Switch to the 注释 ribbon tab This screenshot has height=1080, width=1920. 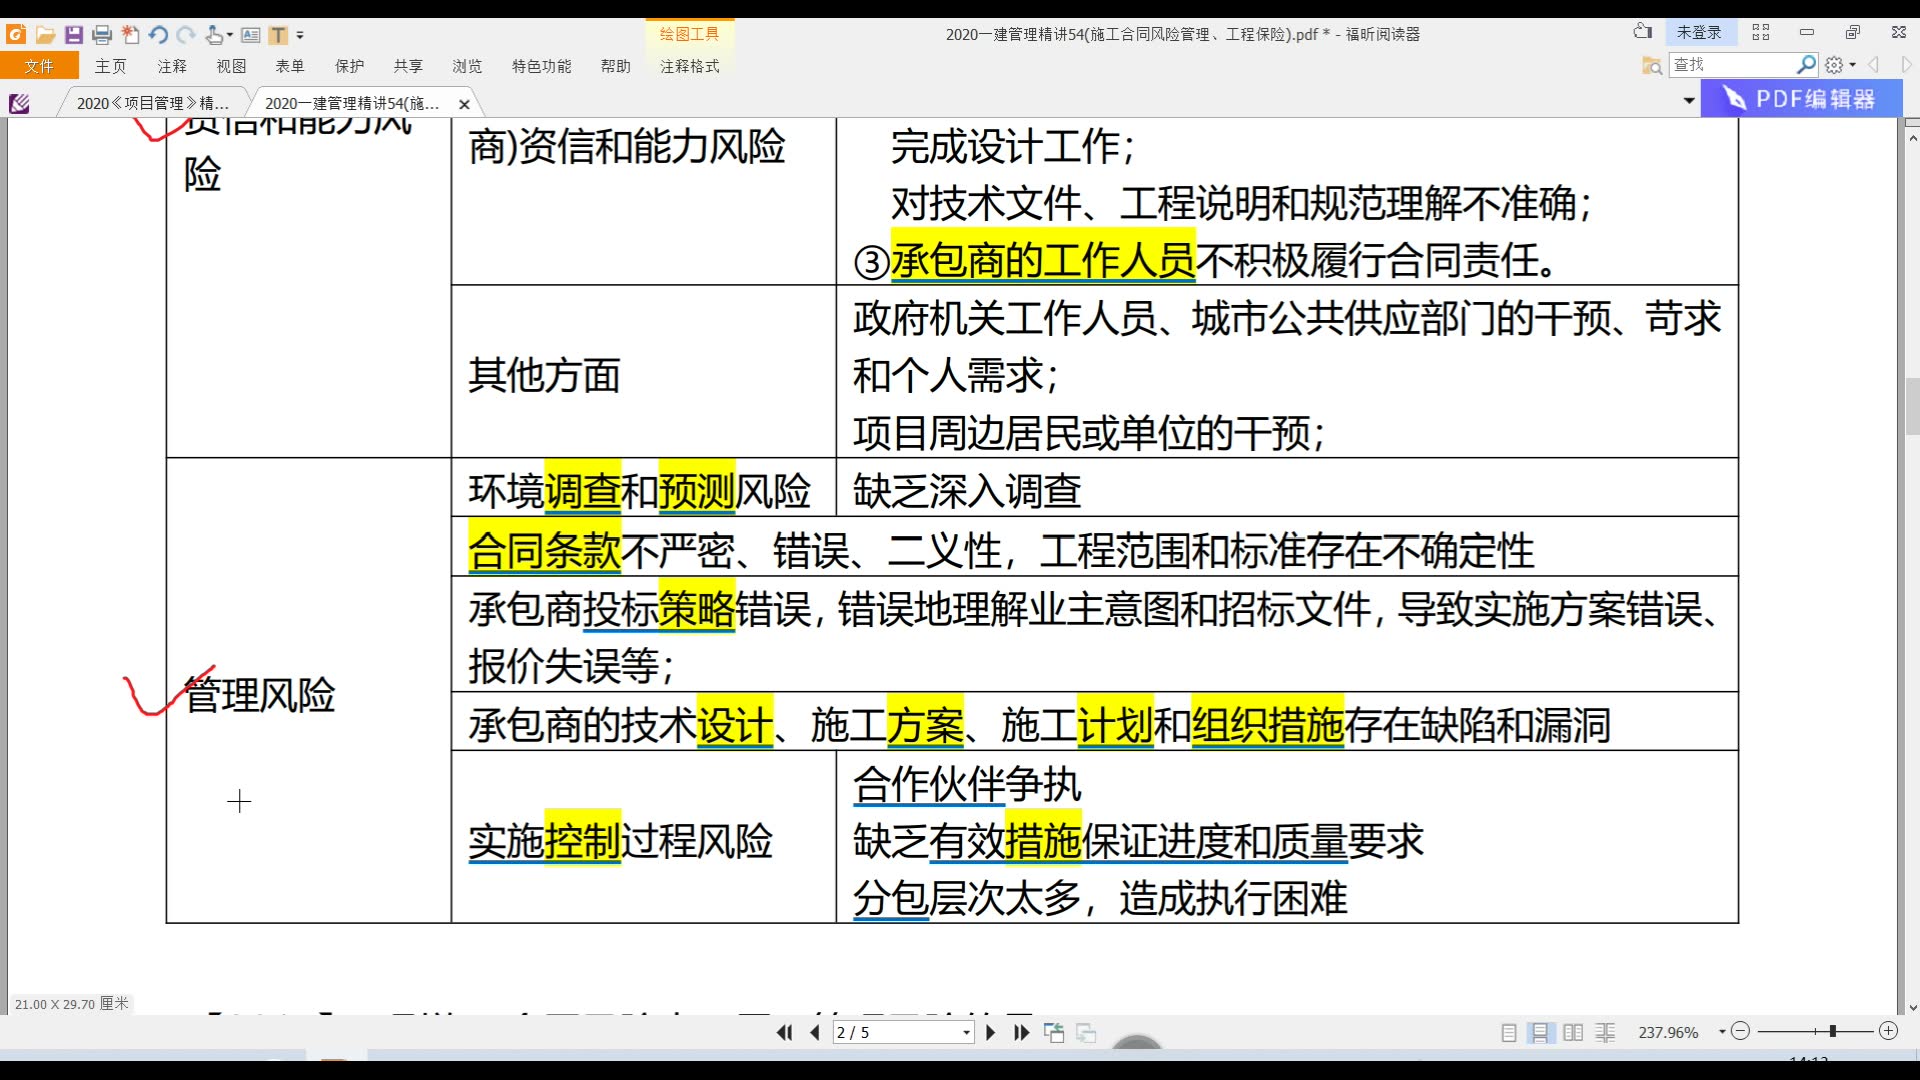(172, 66)
